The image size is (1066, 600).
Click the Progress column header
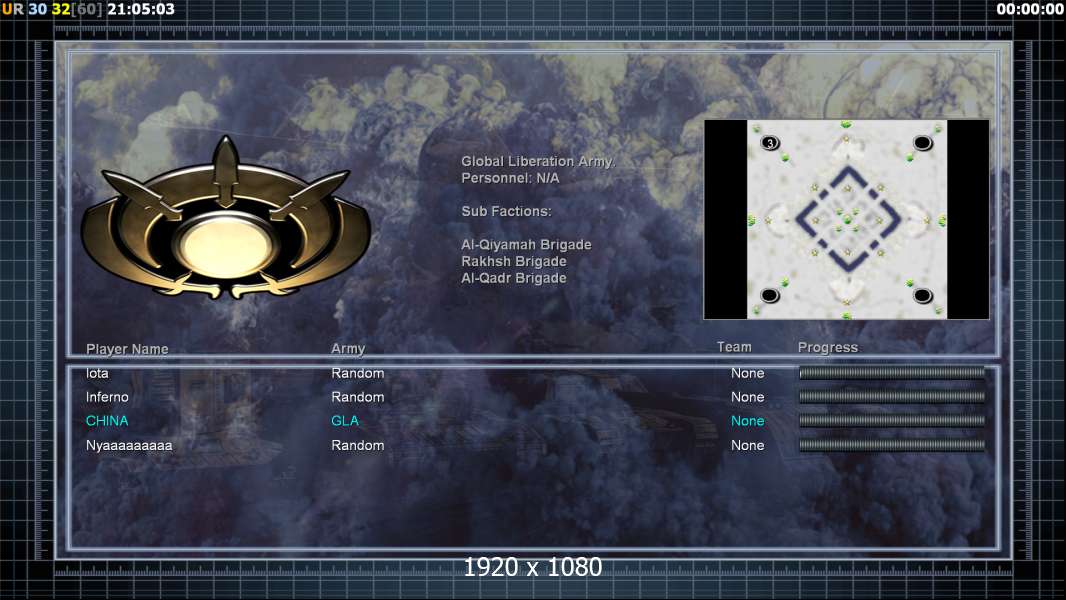click(x=827, y=347)
